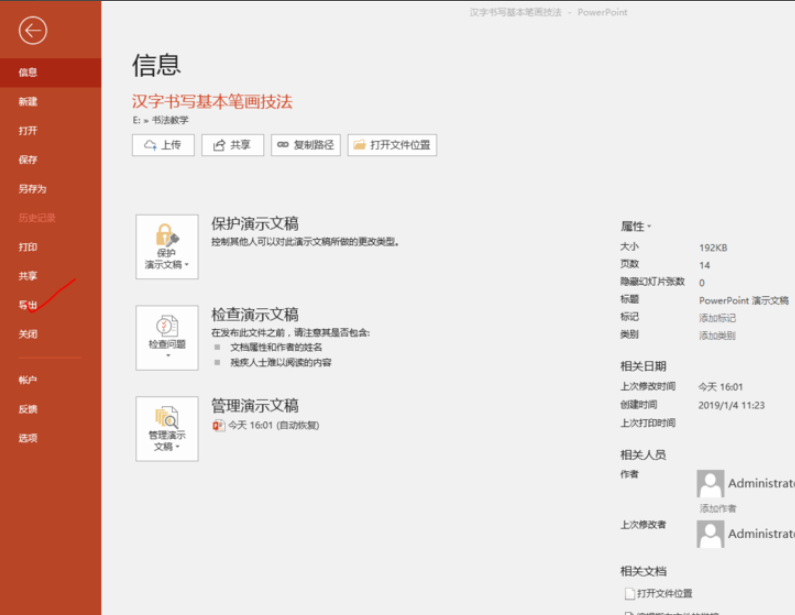This screenshot has height=615, width=795.
Task: Click the last modifier's avatar icon
Action: 710,534
